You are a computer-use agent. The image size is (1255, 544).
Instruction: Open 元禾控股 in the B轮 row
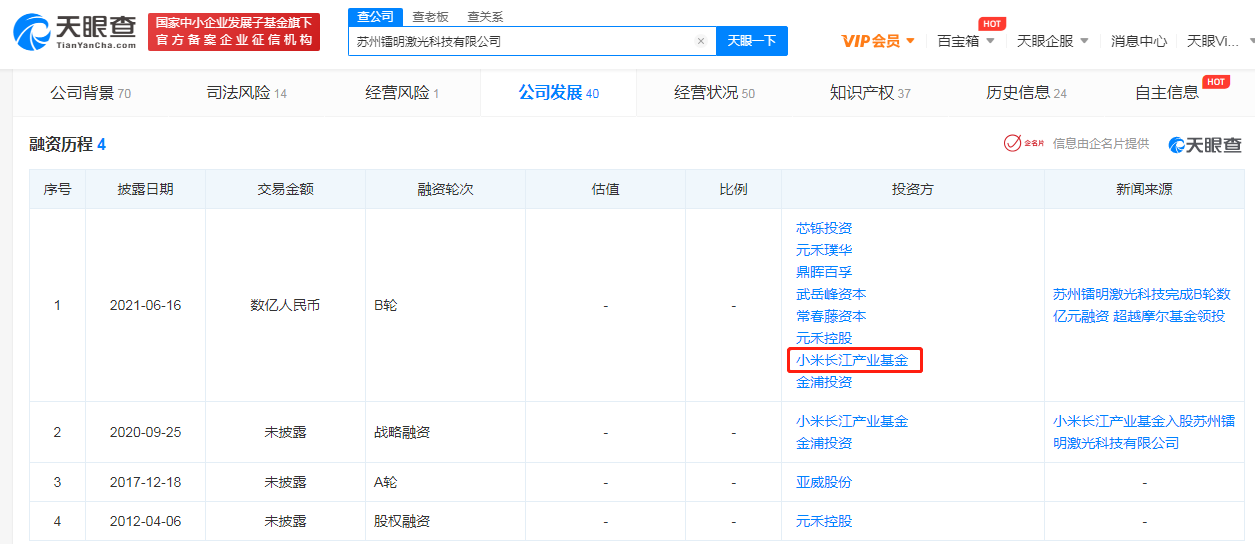824,338
